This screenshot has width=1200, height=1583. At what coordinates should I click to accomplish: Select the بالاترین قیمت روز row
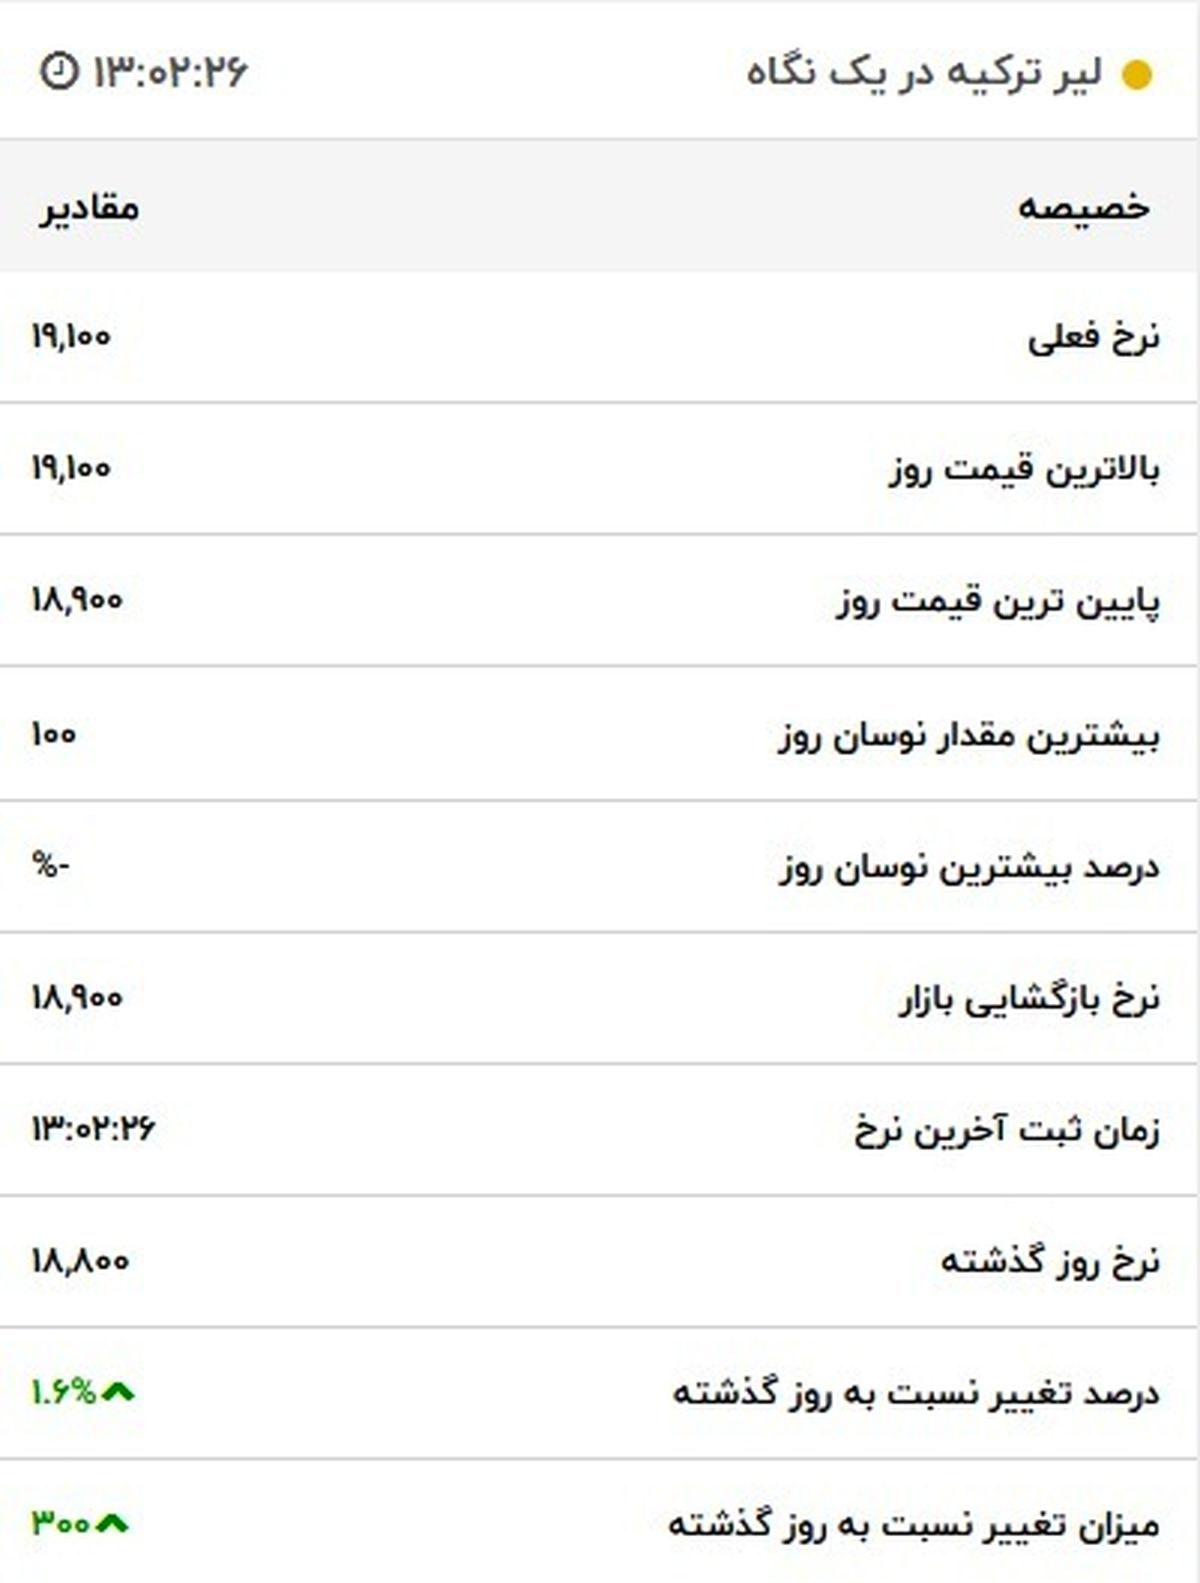point(1024,469)
